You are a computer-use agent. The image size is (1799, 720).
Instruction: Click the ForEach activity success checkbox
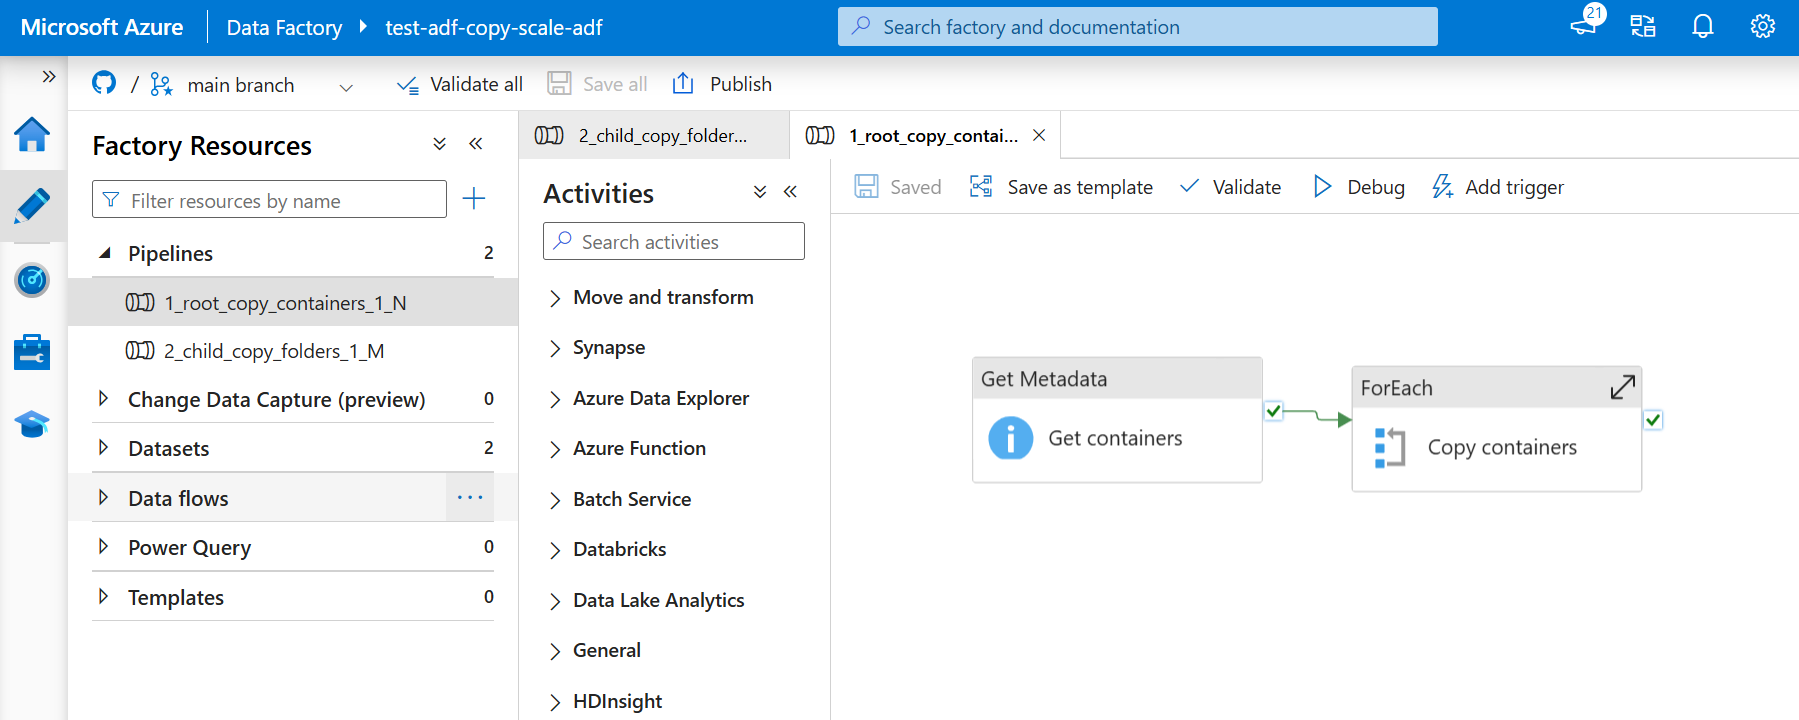click(1653, 420)
